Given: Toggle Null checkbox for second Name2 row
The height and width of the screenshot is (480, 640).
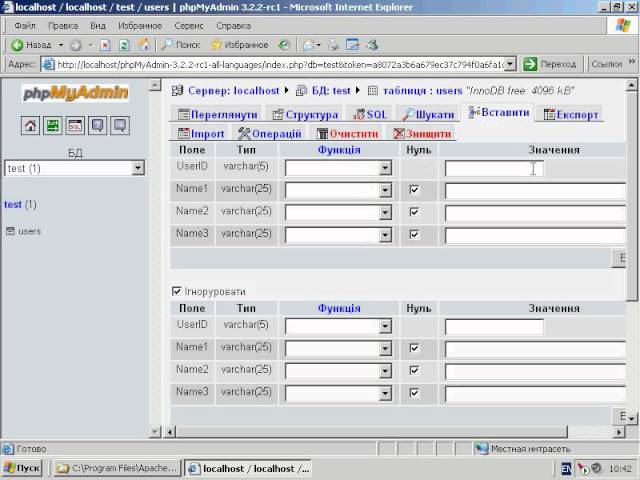Looking at the screenshot, I should tap(414, 371).
